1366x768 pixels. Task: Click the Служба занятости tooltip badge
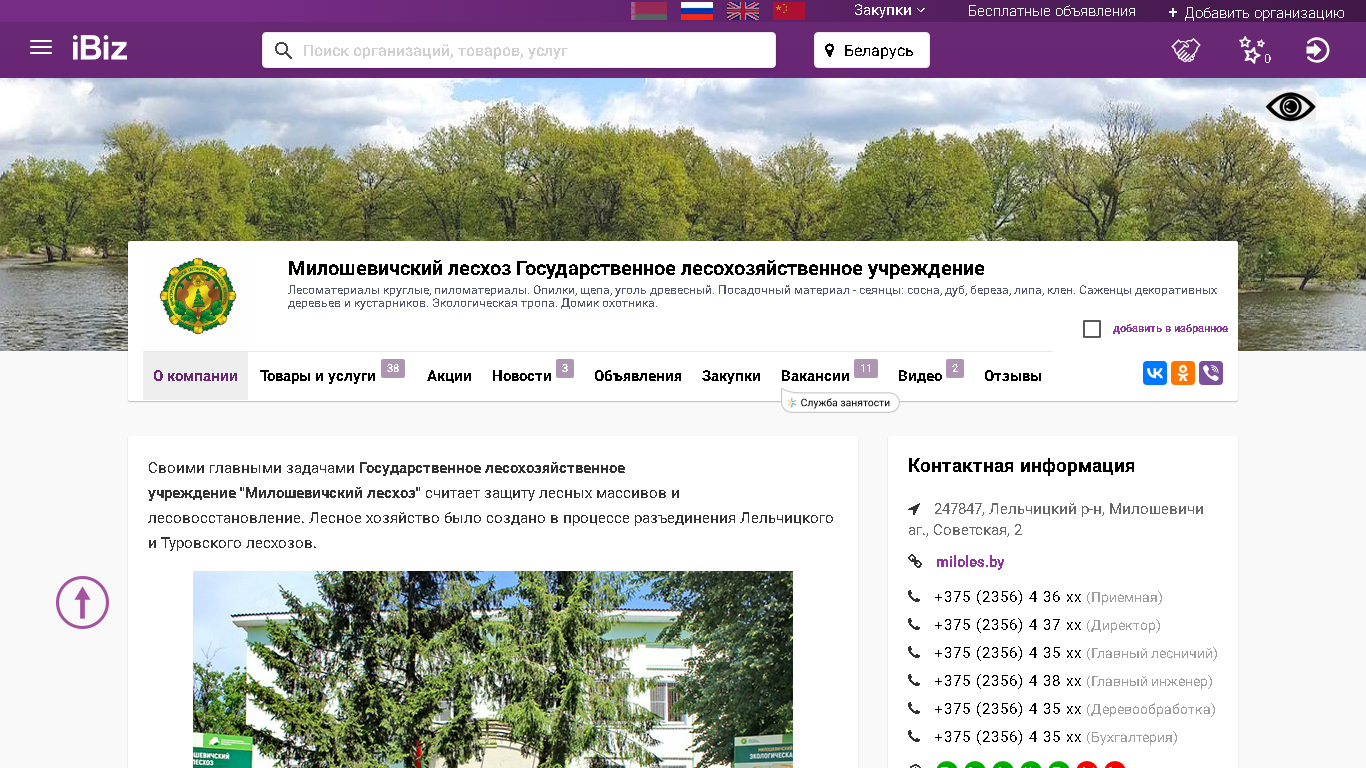840,402
